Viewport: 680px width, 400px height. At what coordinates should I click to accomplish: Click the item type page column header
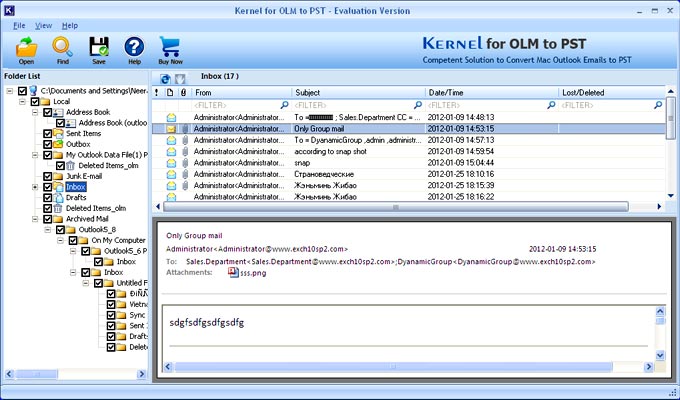point(170,92)
